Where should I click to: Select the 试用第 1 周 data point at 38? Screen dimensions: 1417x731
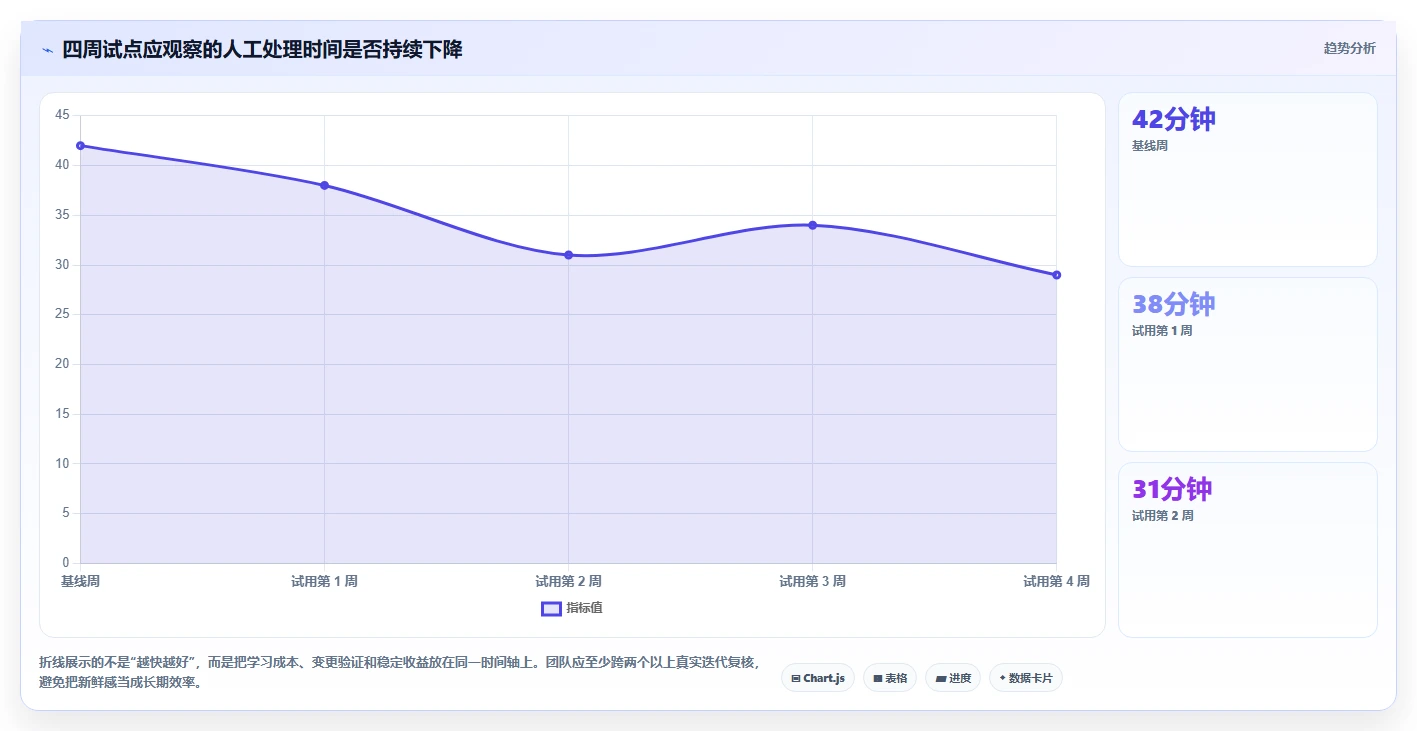tap(324, 185)
